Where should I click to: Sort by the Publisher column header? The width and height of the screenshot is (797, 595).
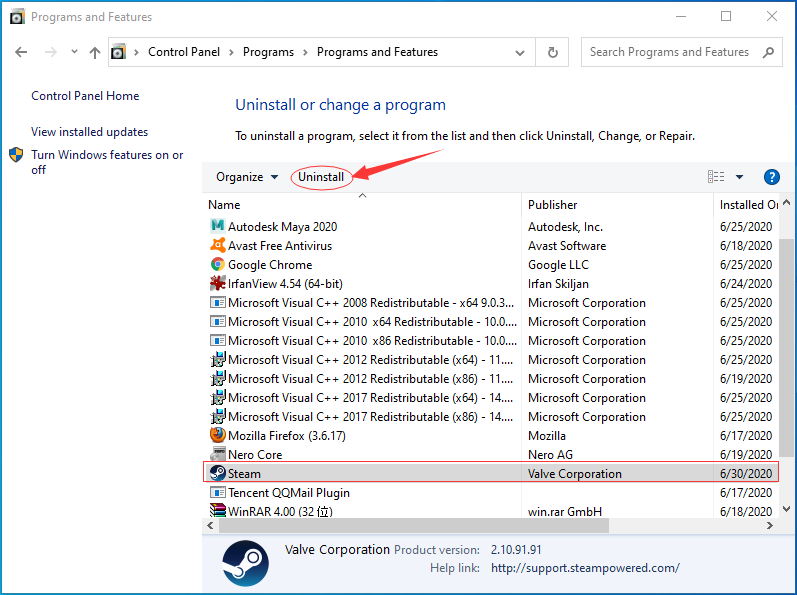click(617, 205)
